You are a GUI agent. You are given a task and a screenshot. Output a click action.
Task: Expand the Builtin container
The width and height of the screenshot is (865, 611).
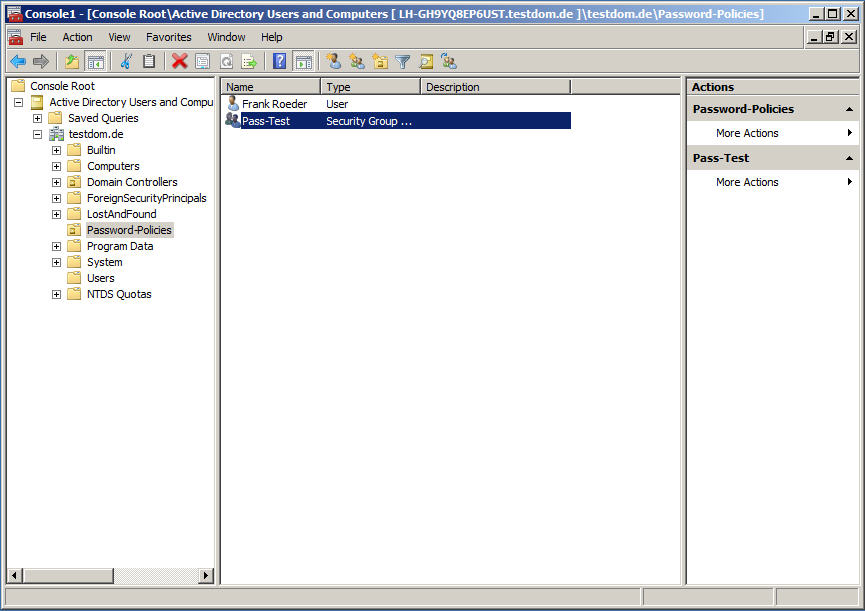pos(56,150)
